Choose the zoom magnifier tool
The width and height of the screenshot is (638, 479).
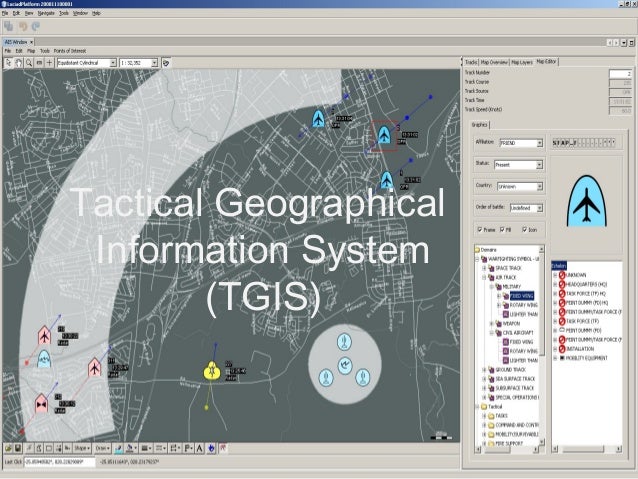29,61
